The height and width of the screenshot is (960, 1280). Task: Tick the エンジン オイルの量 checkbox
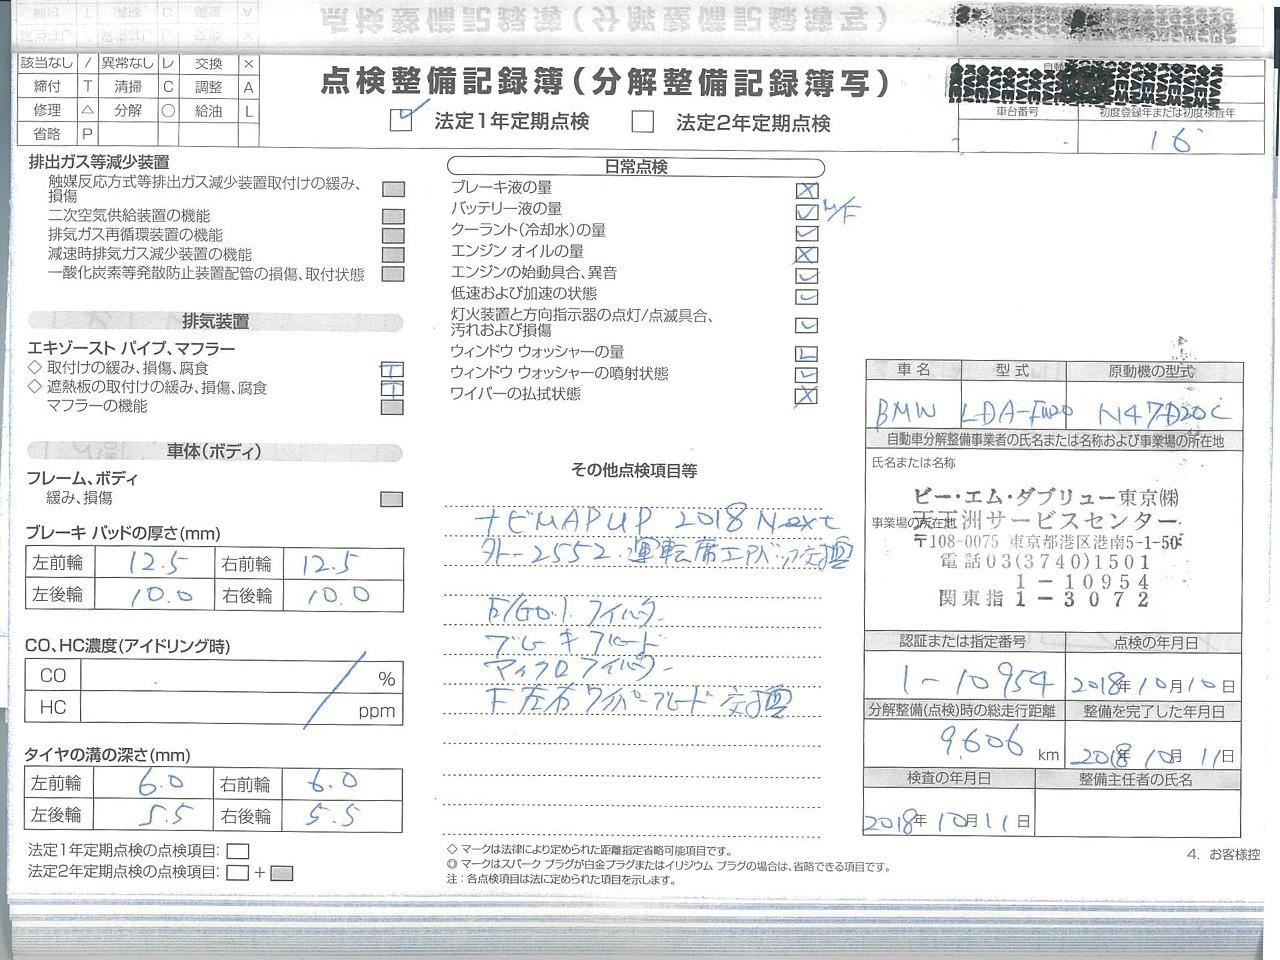(806, 255)
